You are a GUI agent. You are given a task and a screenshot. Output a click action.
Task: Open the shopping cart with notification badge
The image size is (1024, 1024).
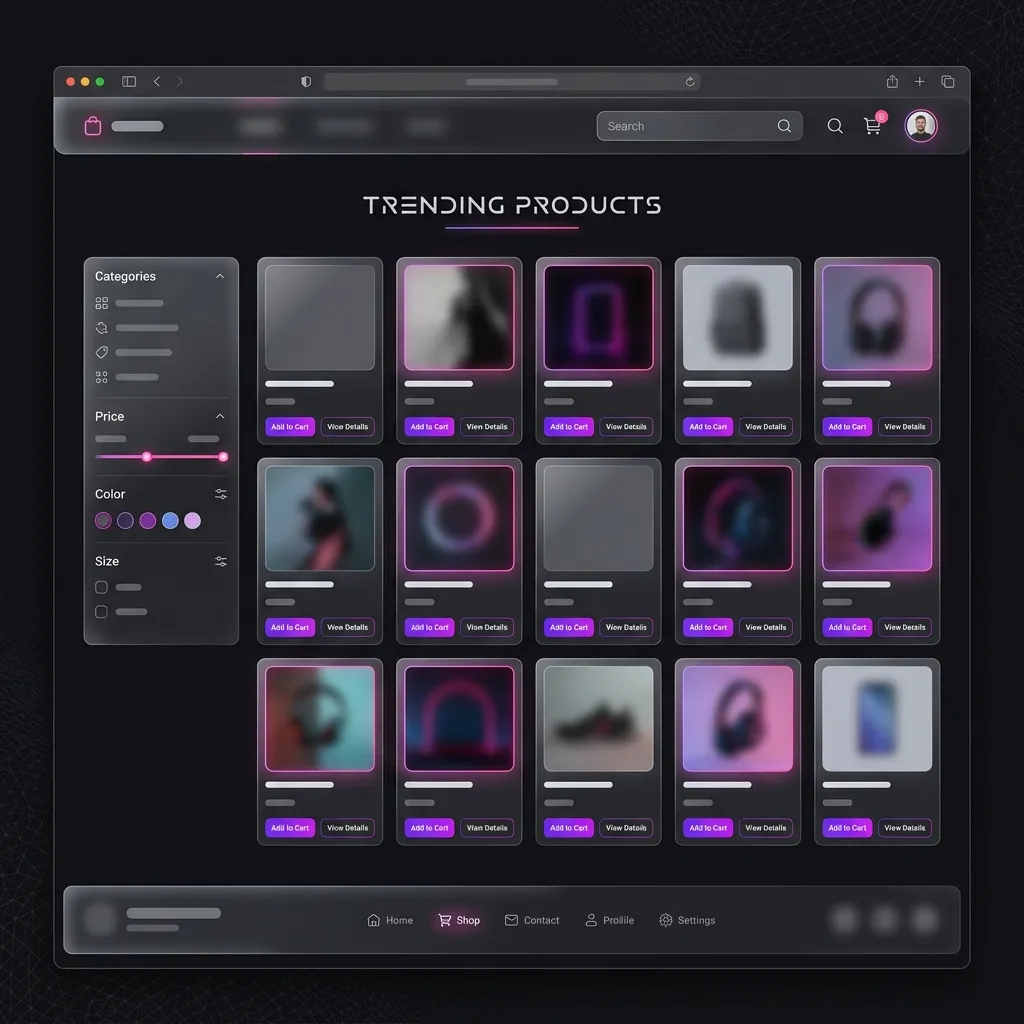(872, 126)
